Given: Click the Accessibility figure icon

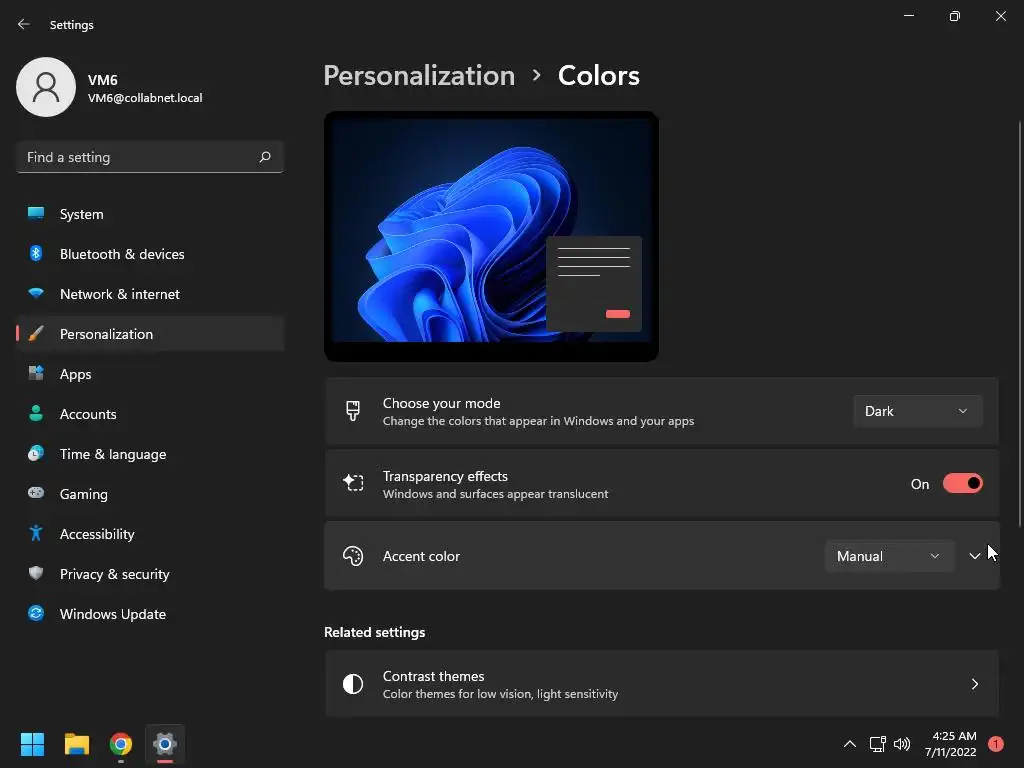Looking at the screenshot, I should [36, 533].
